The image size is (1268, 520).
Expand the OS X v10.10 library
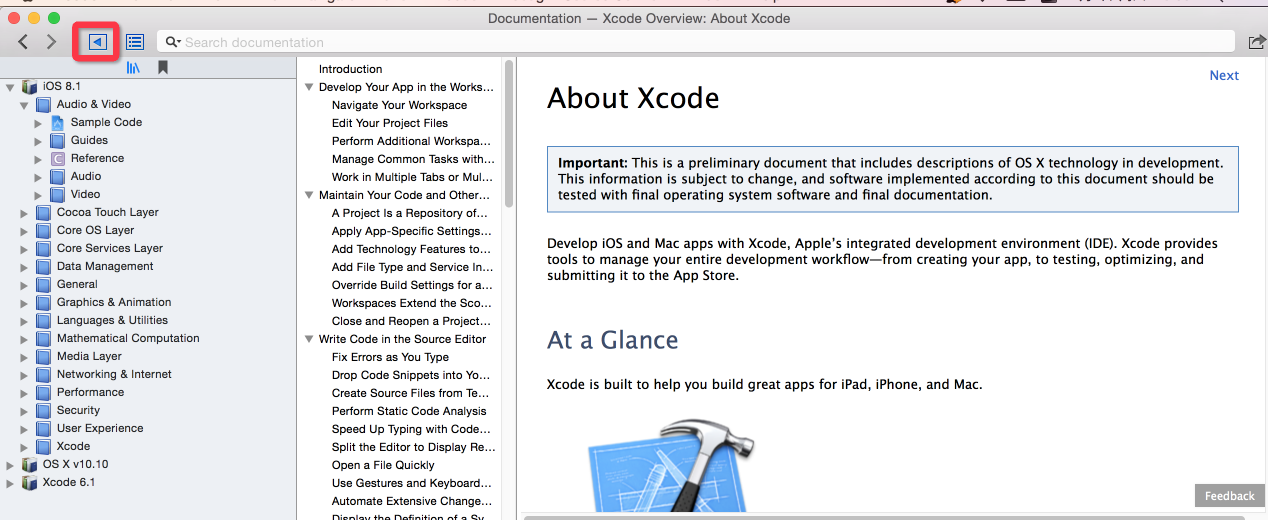point(10,465)
